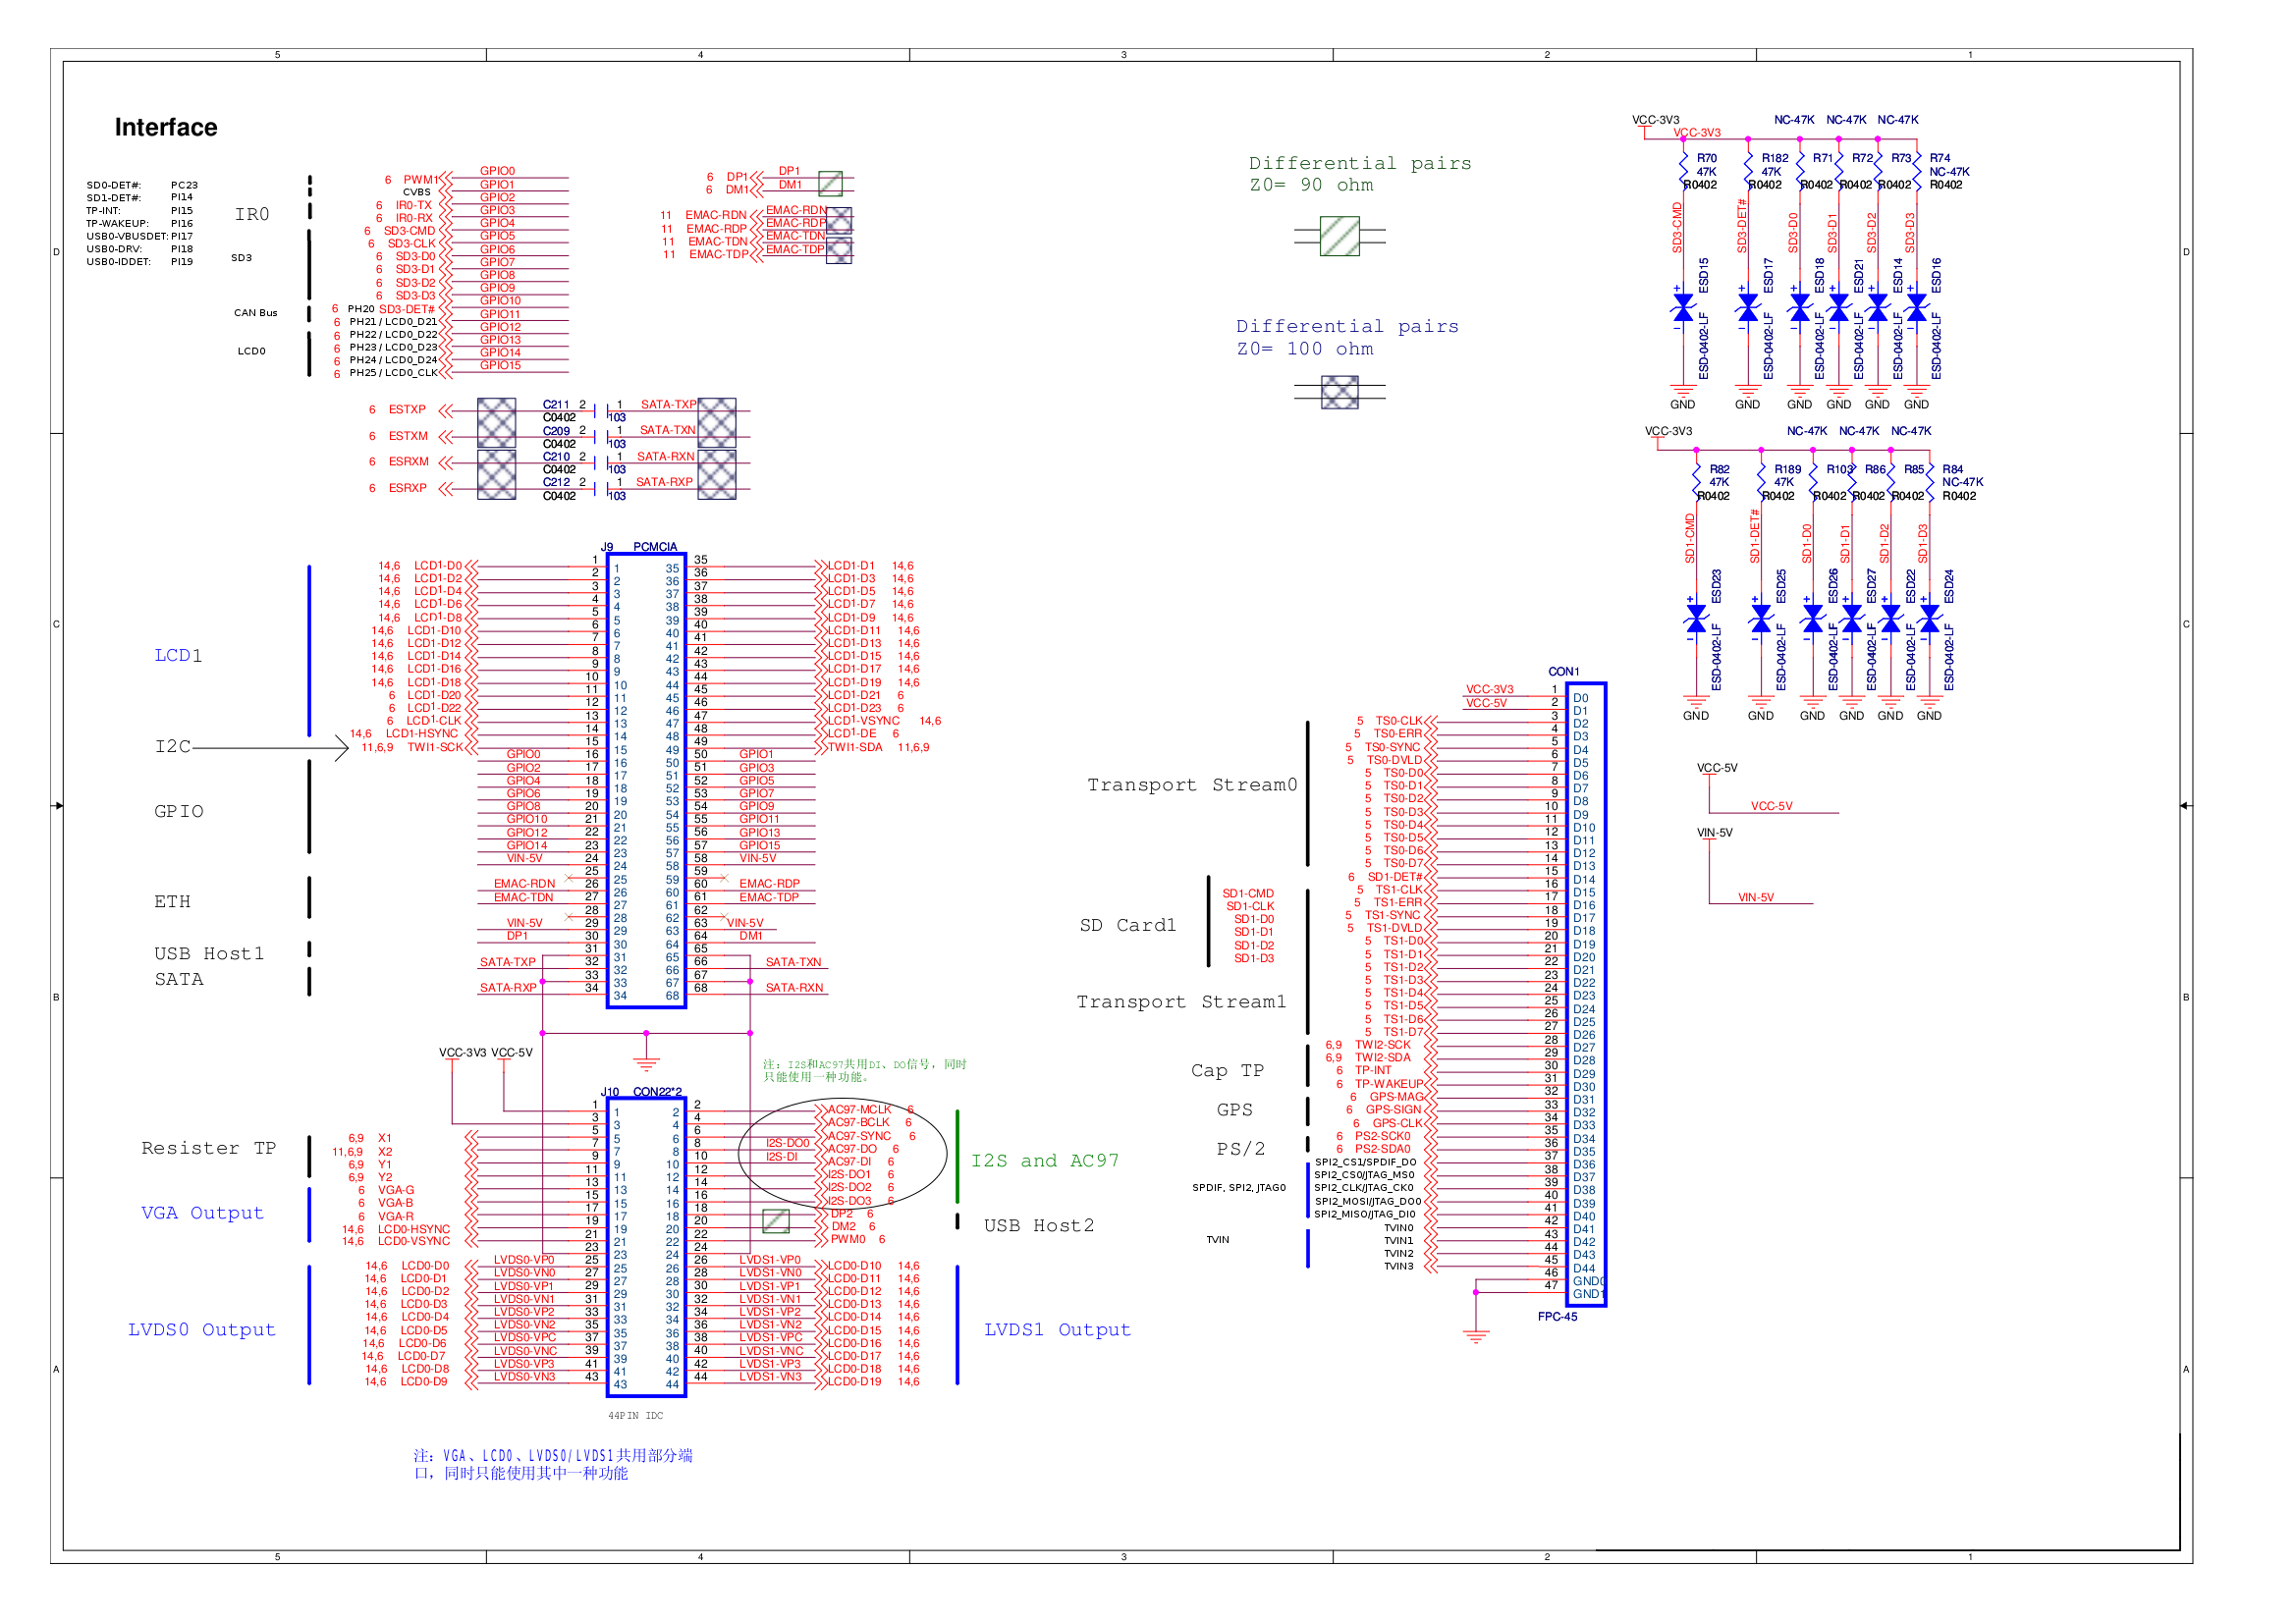Select the PS2-SCK0 net label
2296x1622 pixels.
click(x=1383, y=1136)
